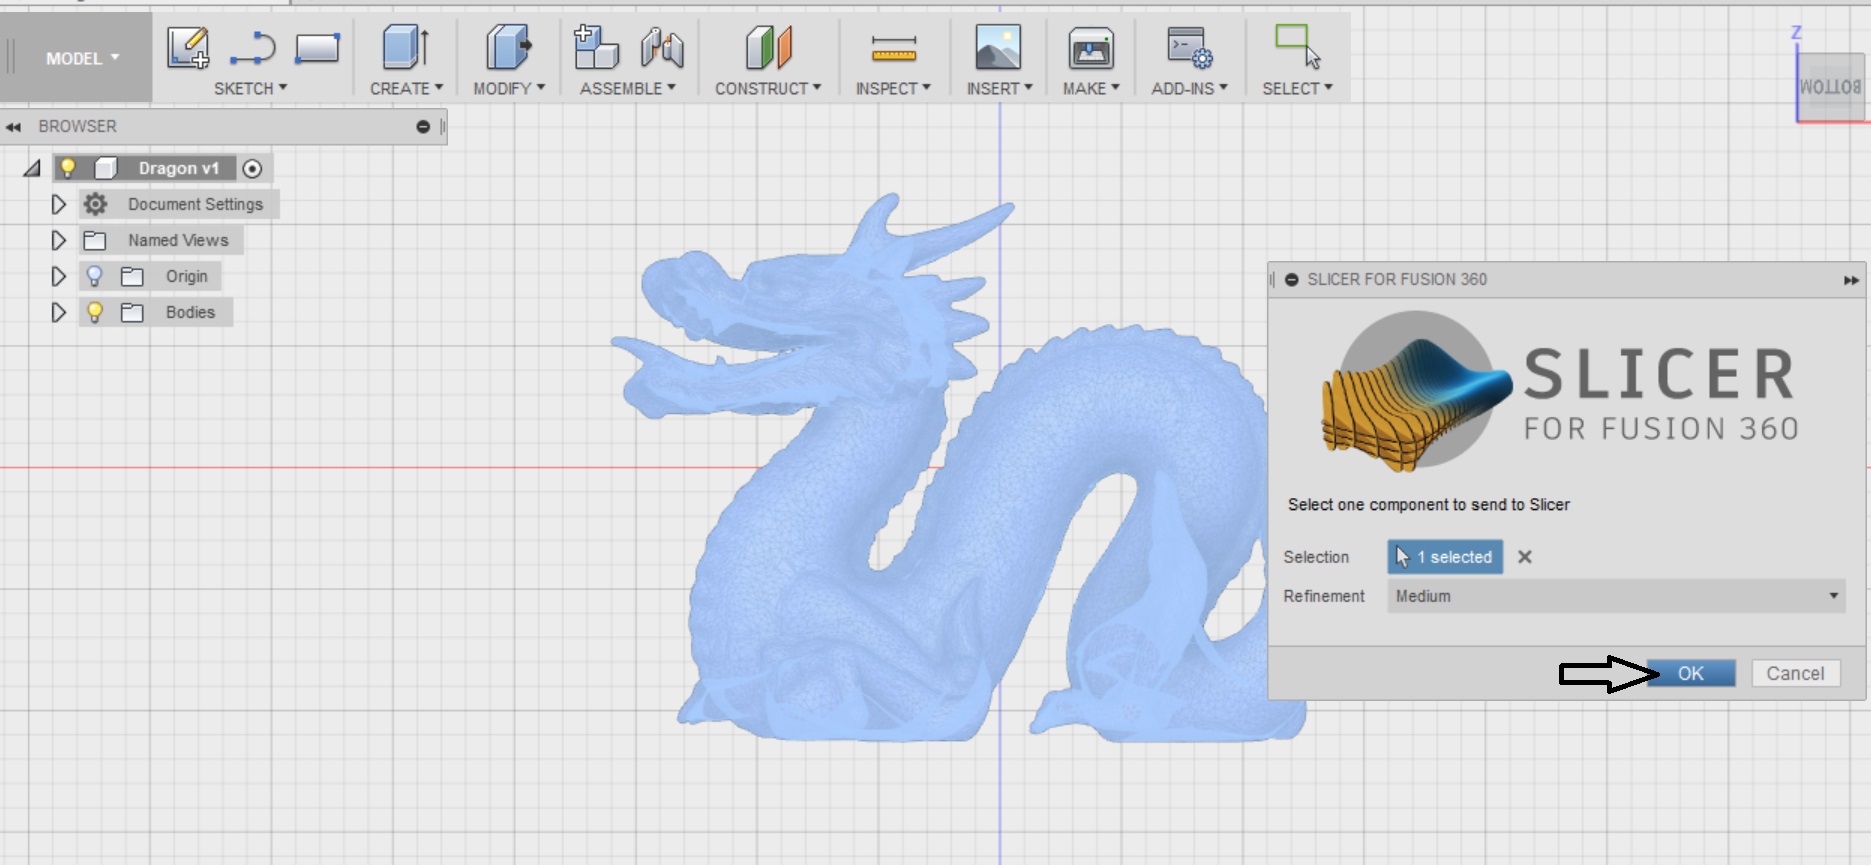Click the Slicer dialog collapse circle icon
The image size is (1871, 865).
pyautogui.click(x=1291, y=280)
